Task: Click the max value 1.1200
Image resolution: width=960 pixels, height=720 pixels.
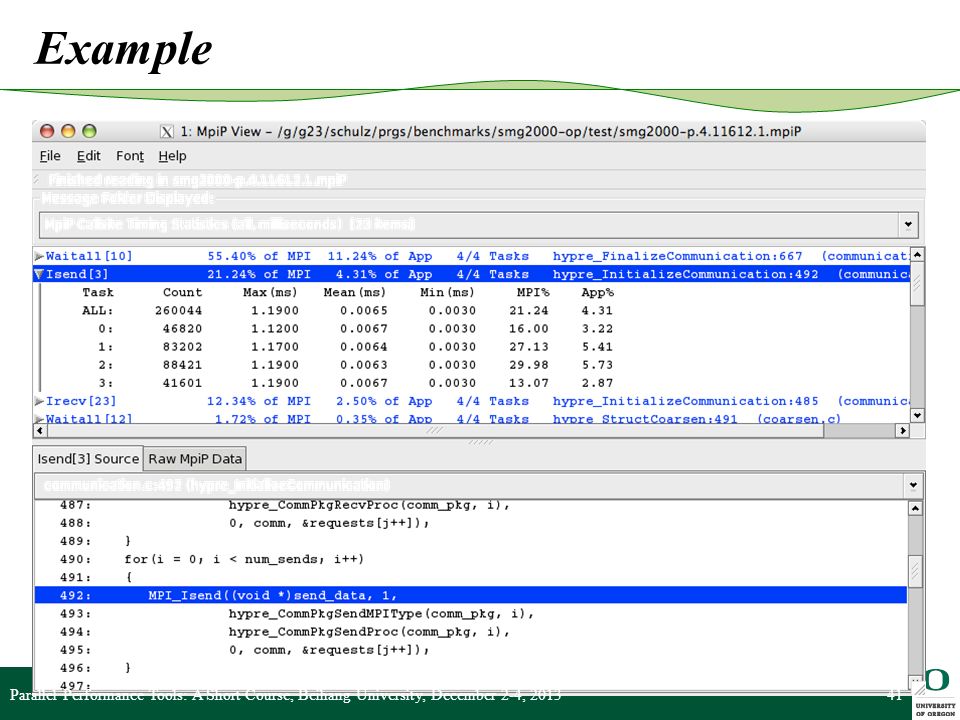Action: tap(275, 329)
